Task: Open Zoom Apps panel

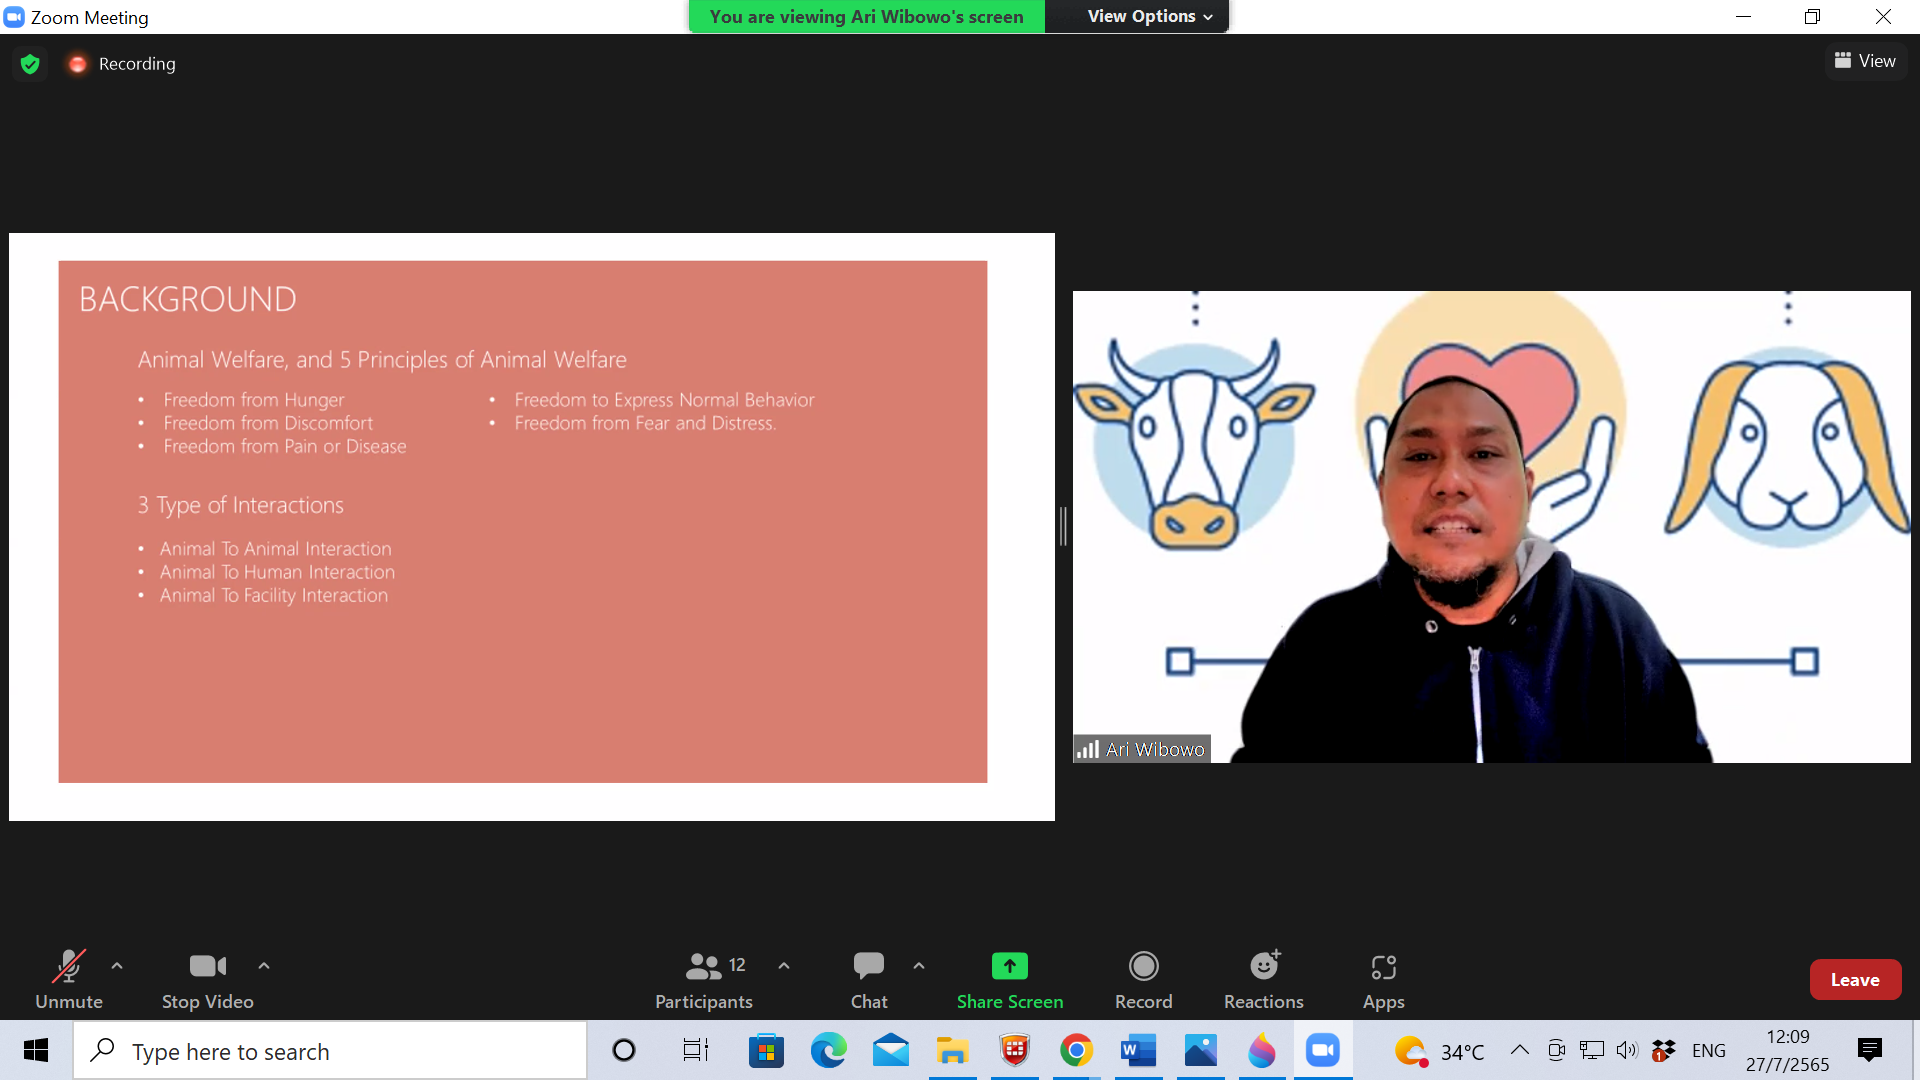Action: (1383, 979)
